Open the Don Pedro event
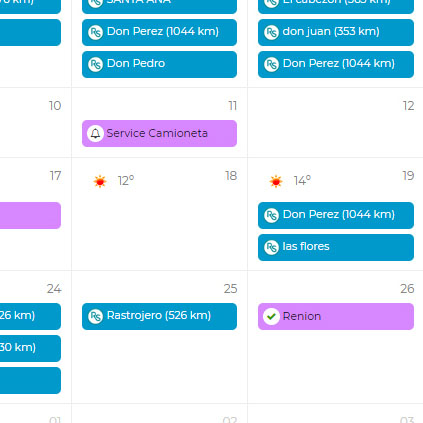The height and width of the screenshot is (423, 423). tap(159, 64)
